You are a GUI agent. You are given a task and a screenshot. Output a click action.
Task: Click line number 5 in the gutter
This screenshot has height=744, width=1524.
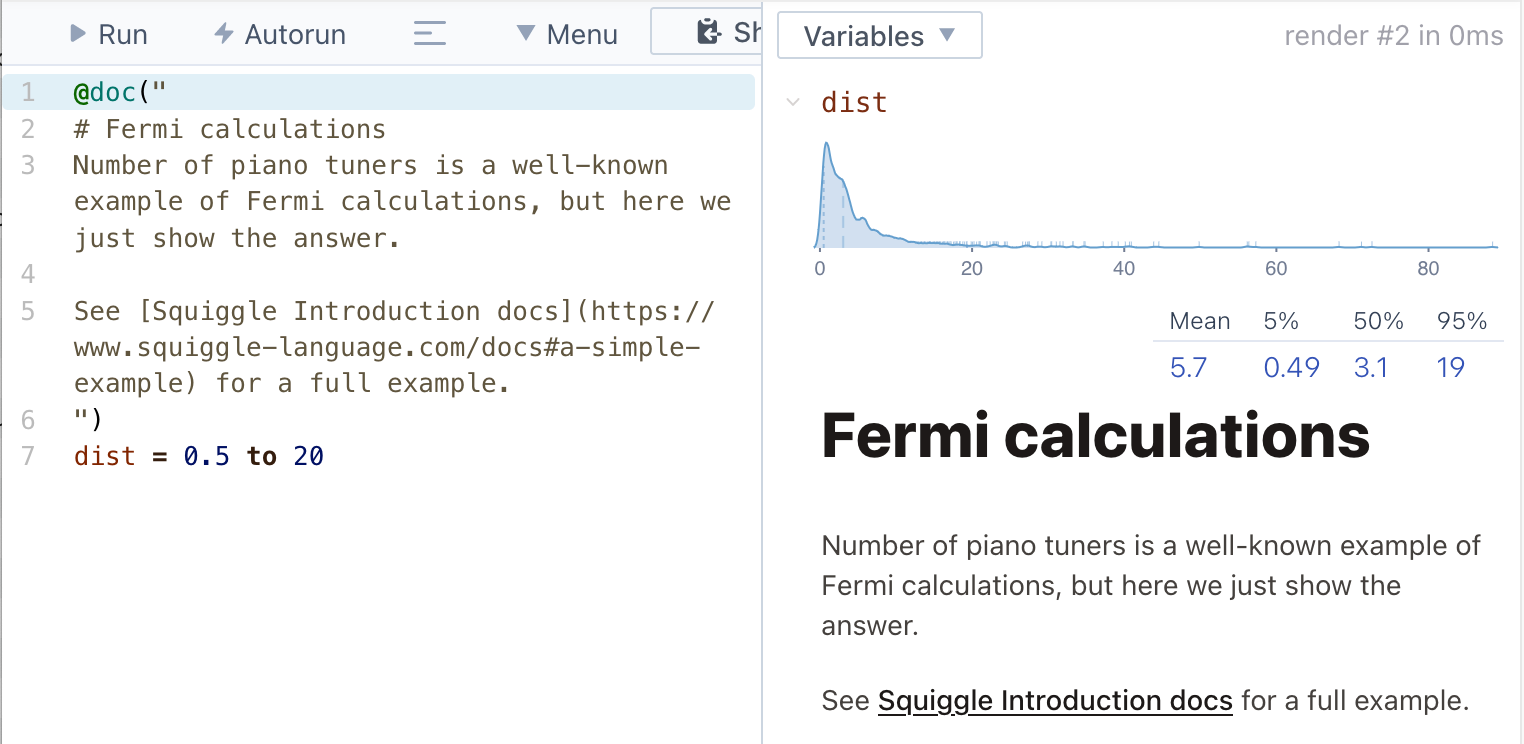(x=28, y=311)
